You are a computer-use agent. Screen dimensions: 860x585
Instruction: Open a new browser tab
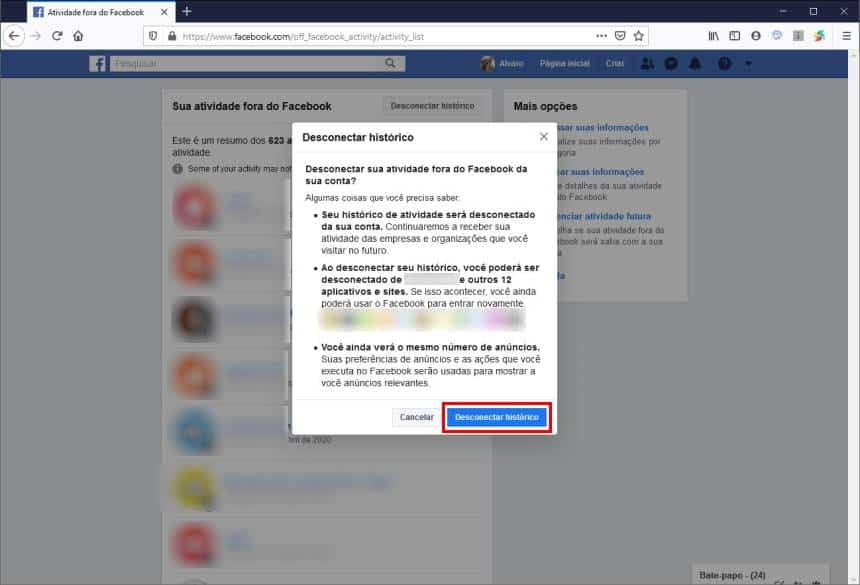(x=186, y=12)
